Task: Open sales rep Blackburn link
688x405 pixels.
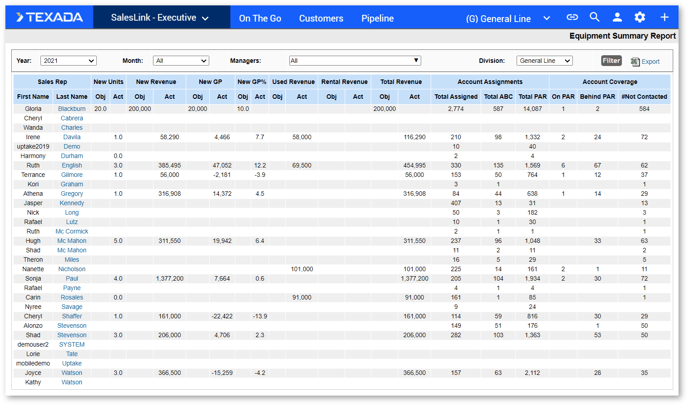Action: click(x=71, y=109)
